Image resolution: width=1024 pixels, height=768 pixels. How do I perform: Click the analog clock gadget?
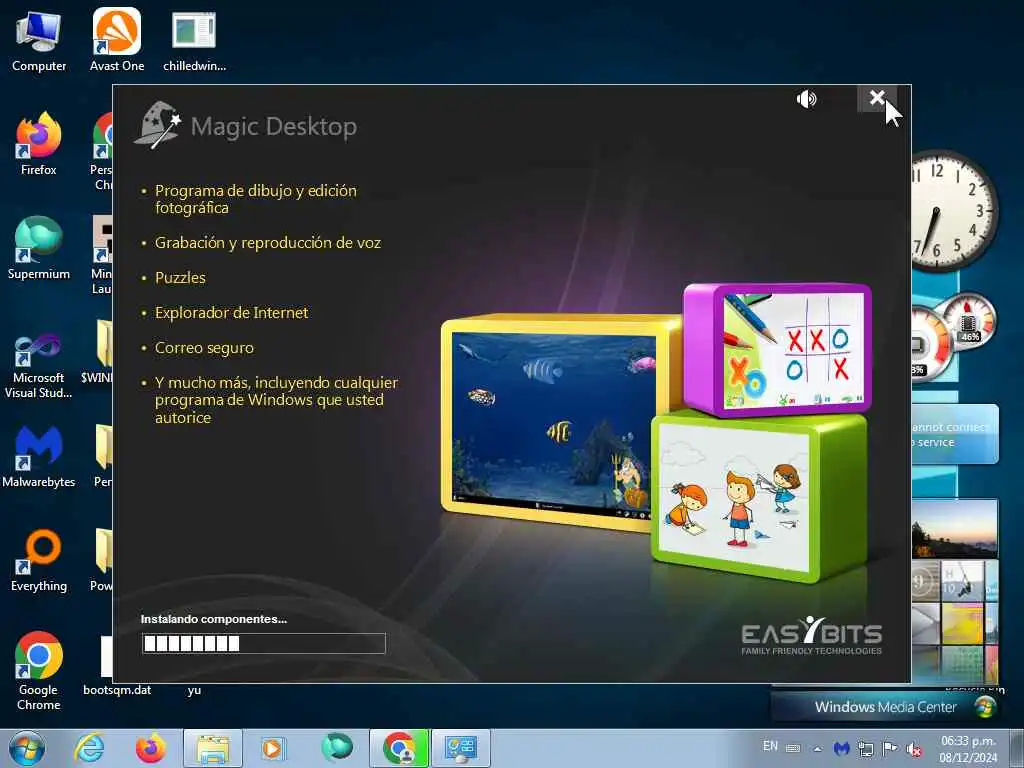[954, 211]
